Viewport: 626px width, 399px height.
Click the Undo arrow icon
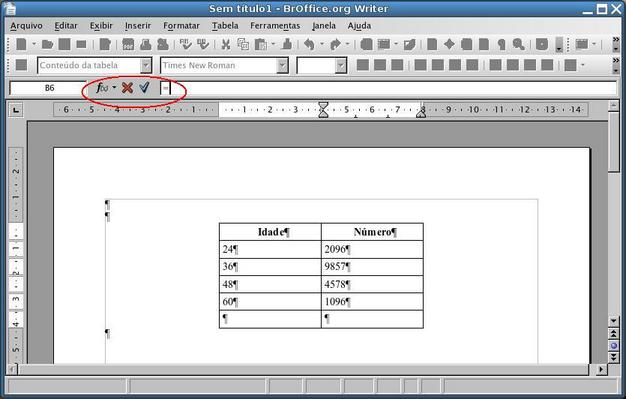(x=309, y=44)
